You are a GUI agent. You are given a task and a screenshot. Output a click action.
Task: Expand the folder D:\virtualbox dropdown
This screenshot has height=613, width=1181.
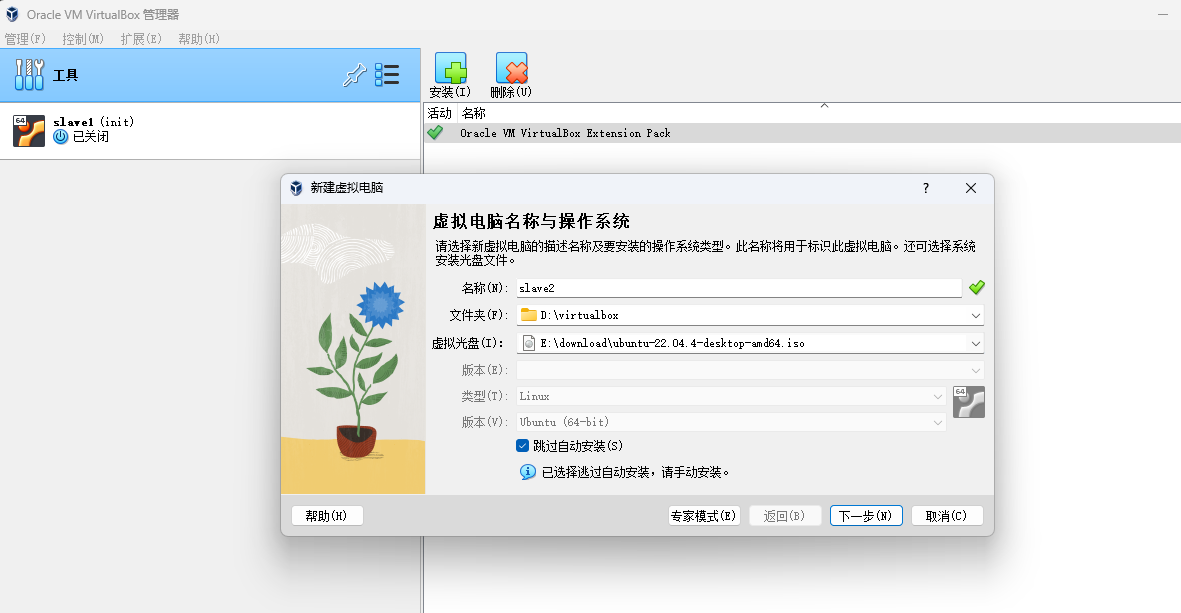(975, 316)
